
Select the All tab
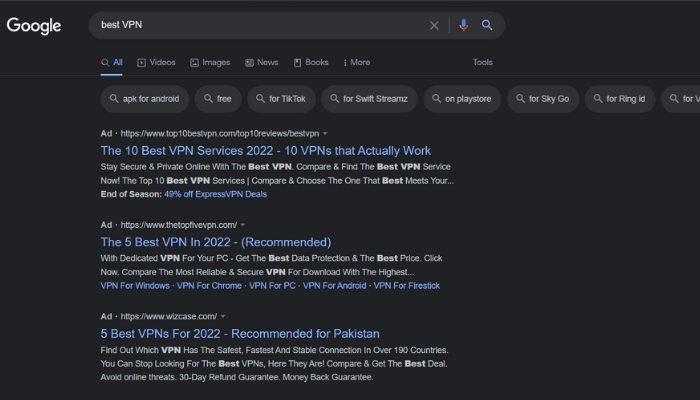112,62
